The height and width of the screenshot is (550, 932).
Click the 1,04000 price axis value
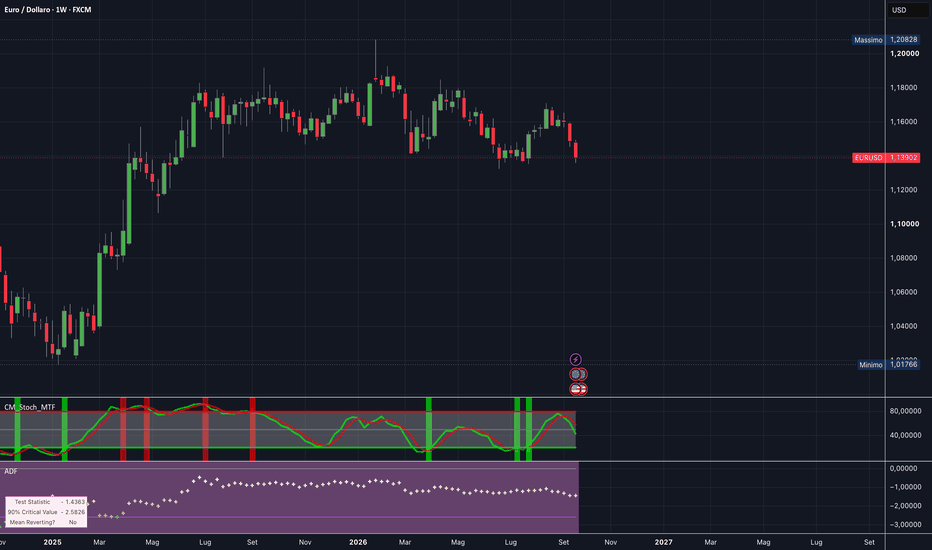pyautogui.click(x=903, y=326)
